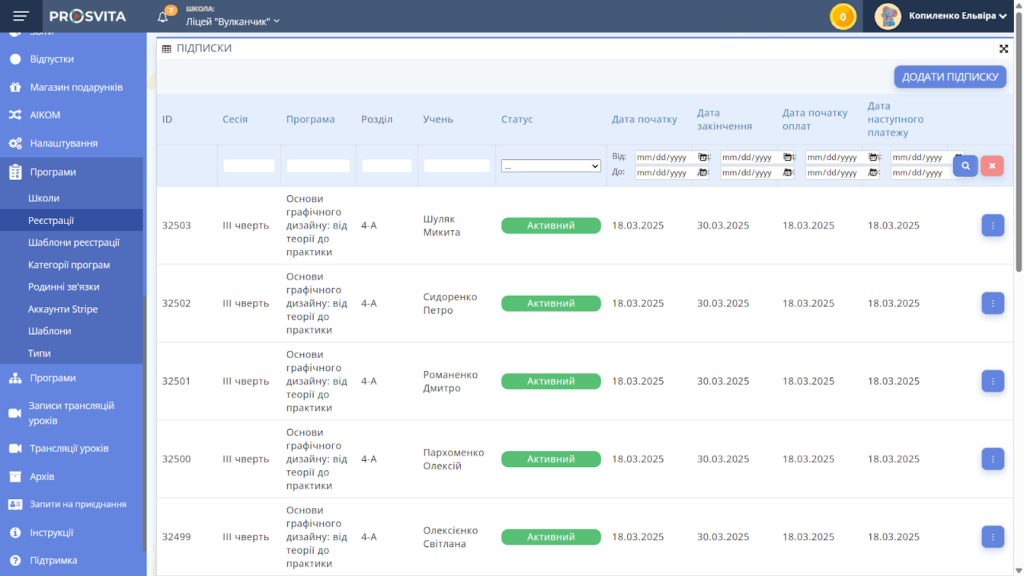
Task: Open the hamburger menu in top bar
Action: tap(21, 16)
